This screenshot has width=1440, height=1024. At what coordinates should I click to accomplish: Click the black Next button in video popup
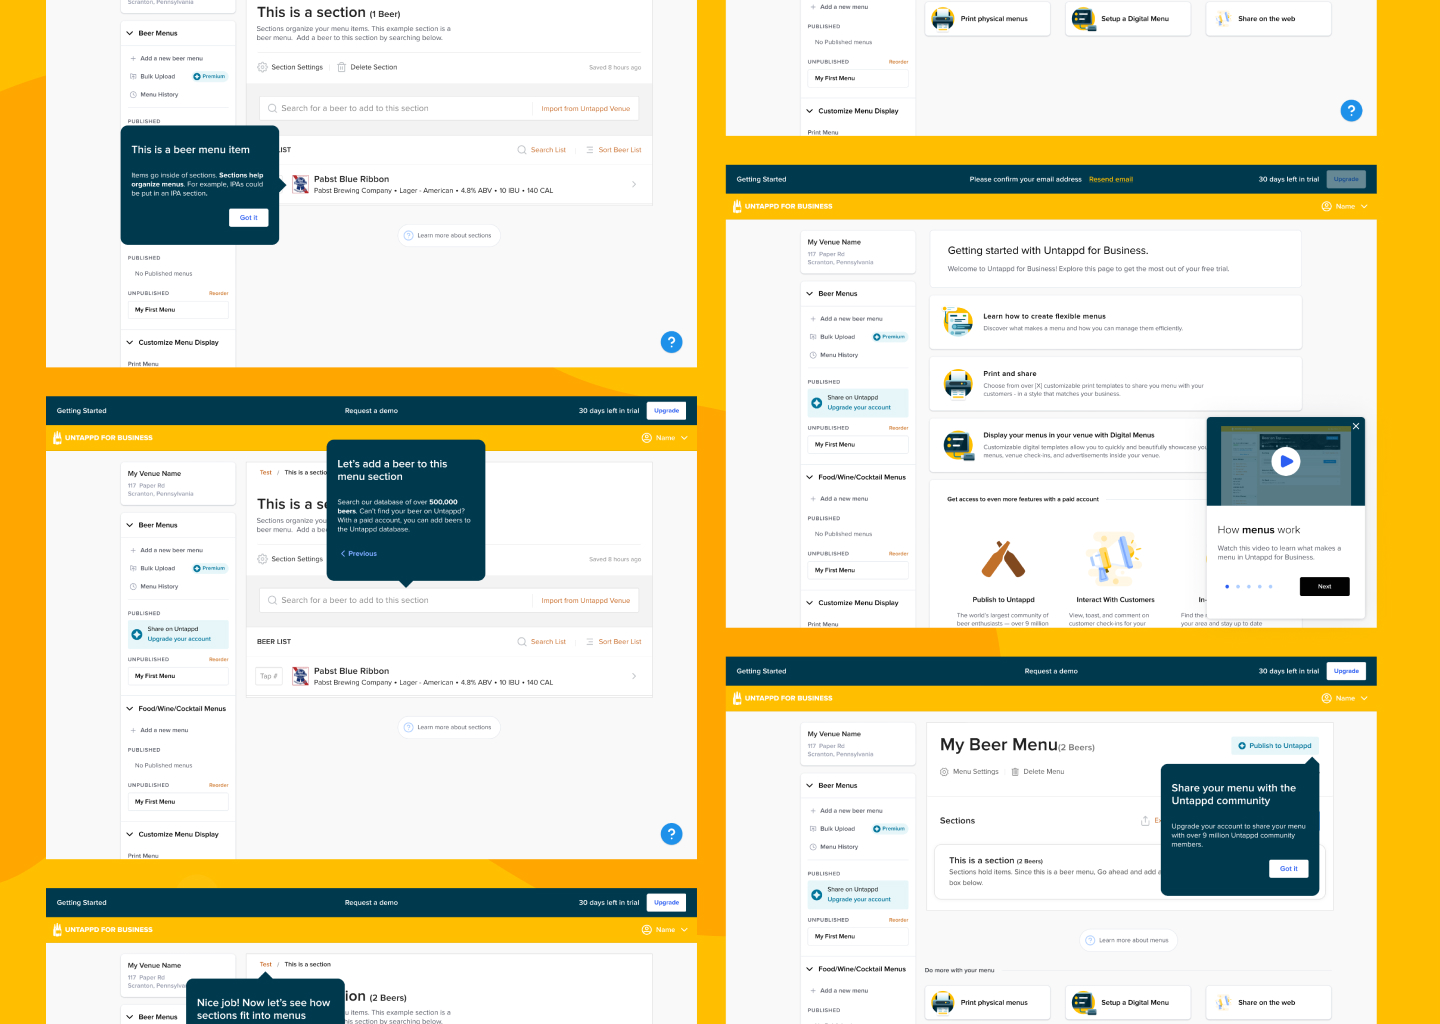point(1325,587)
